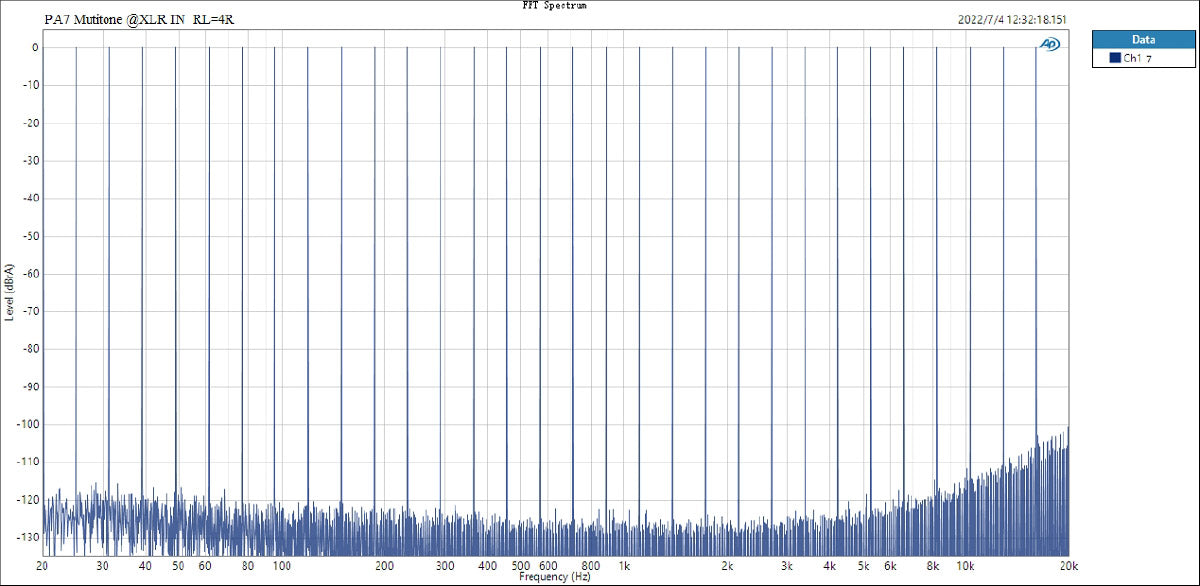This screenshot has width=1200, height=586.
Task: Select the Ch1 entry in the legend
Action: 1137,59
